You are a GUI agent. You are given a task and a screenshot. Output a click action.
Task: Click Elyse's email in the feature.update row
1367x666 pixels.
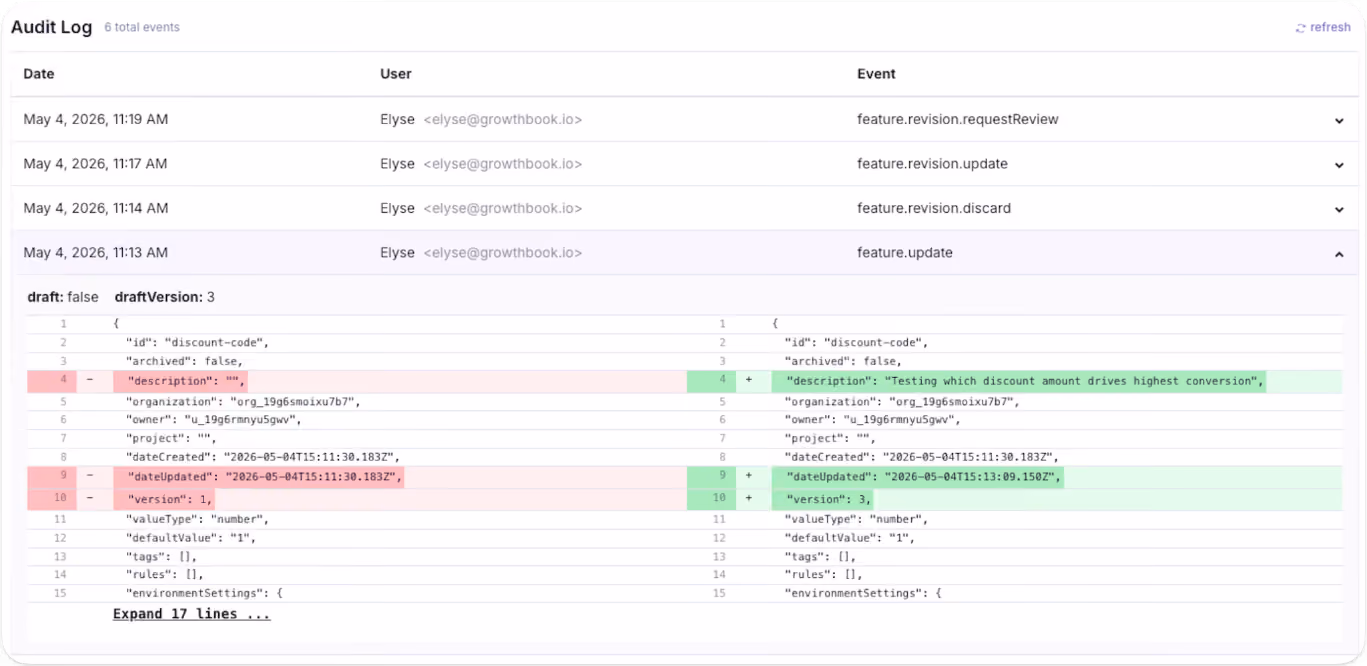pyautogui.click(x=502, y=253)
